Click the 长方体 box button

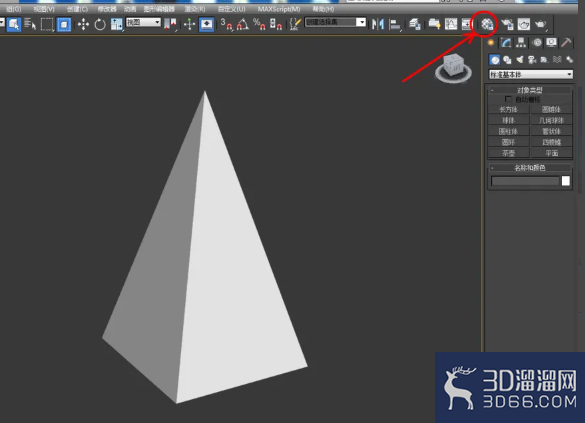[509, 109]
